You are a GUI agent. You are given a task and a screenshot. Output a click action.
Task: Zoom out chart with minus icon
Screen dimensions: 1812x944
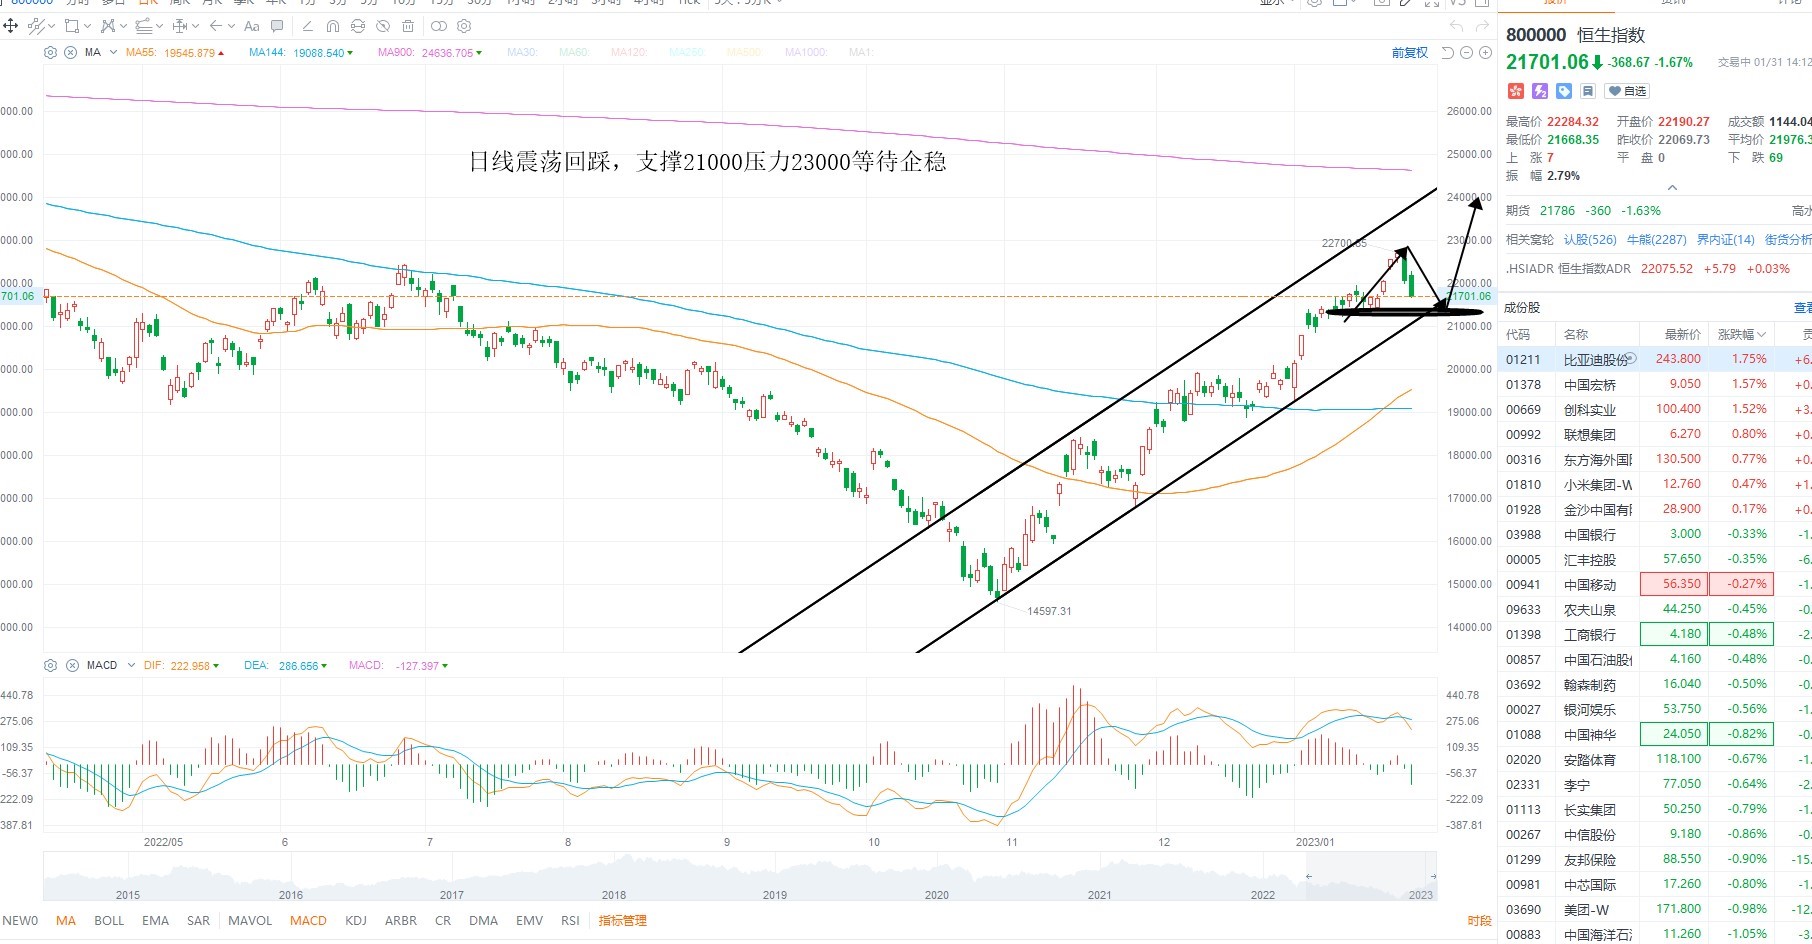click(1466, 52)
